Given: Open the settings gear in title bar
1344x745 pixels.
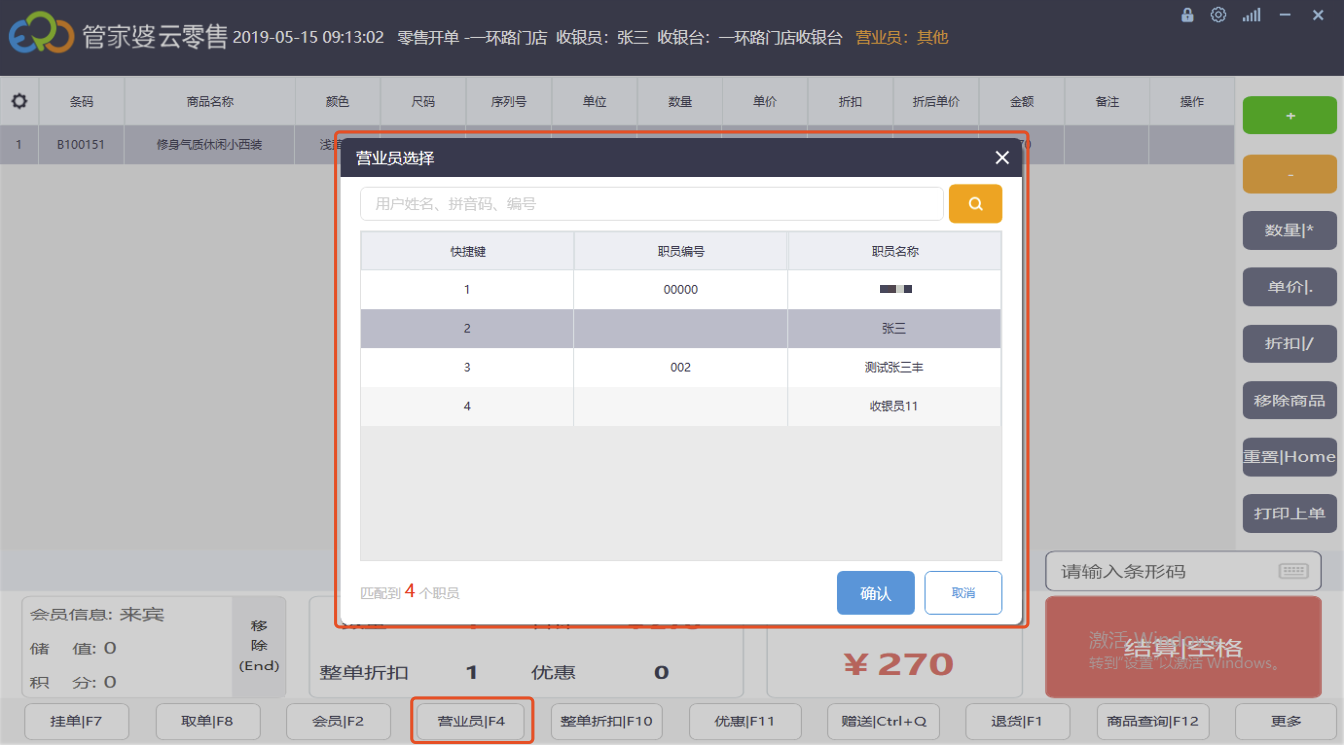Looking at the screenshot, I should [1218, 15].
